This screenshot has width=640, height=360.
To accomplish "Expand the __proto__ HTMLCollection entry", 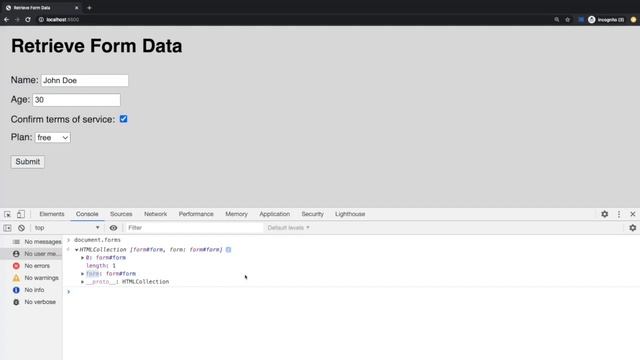I will coord(82,282).
